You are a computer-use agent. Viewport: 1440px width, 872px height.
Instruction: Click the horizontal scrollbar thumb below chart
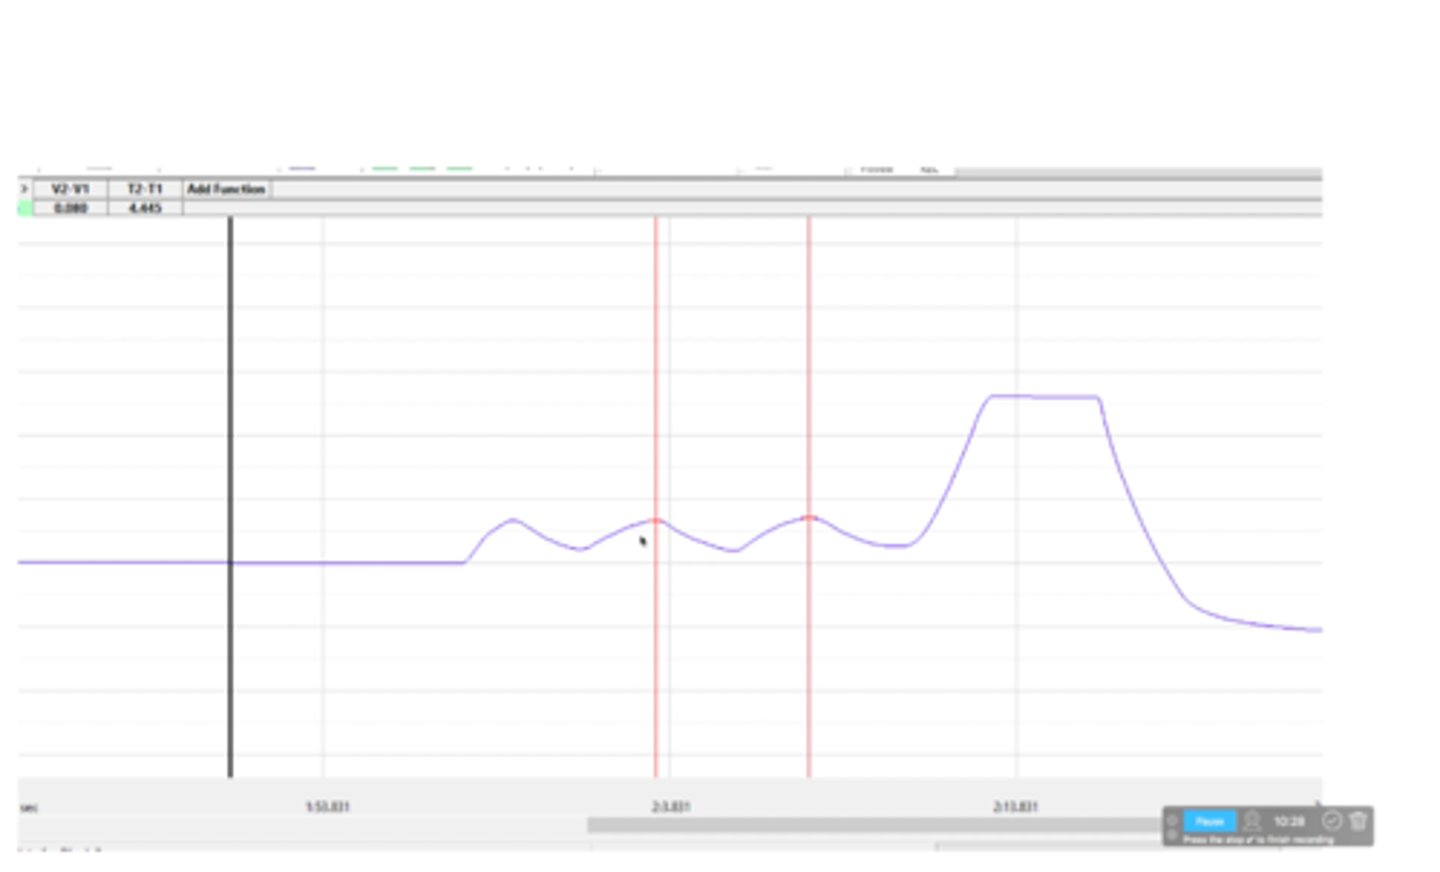point(876,825)
